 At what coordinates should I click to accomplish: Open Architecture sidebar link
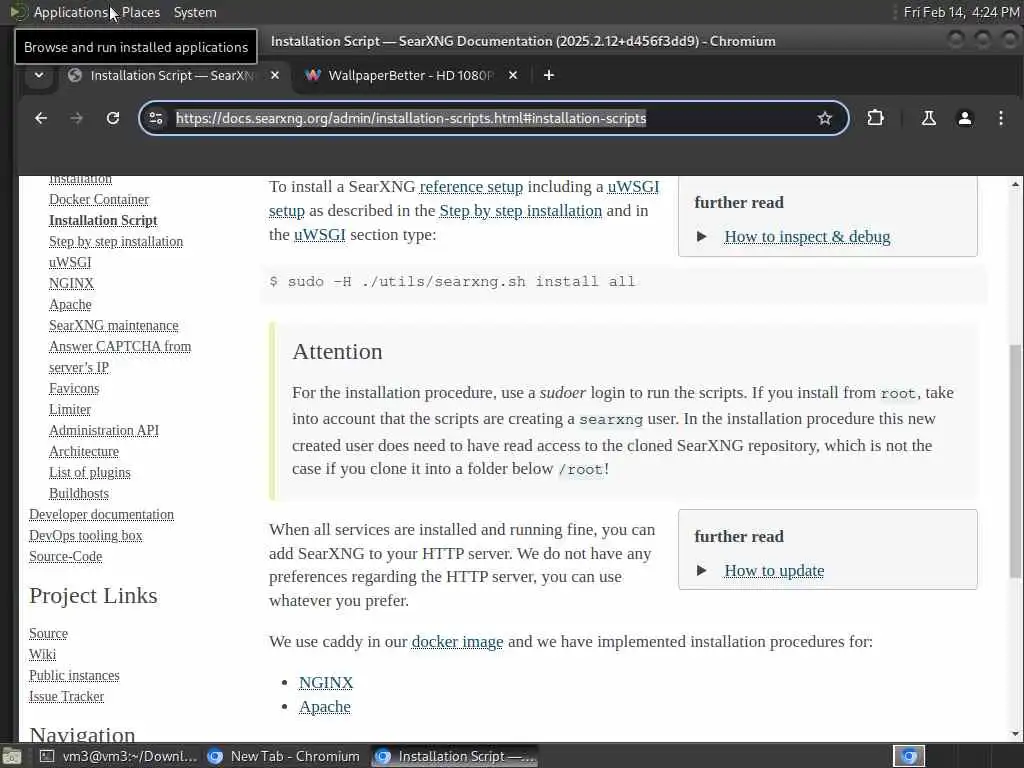tap(84, 451)
